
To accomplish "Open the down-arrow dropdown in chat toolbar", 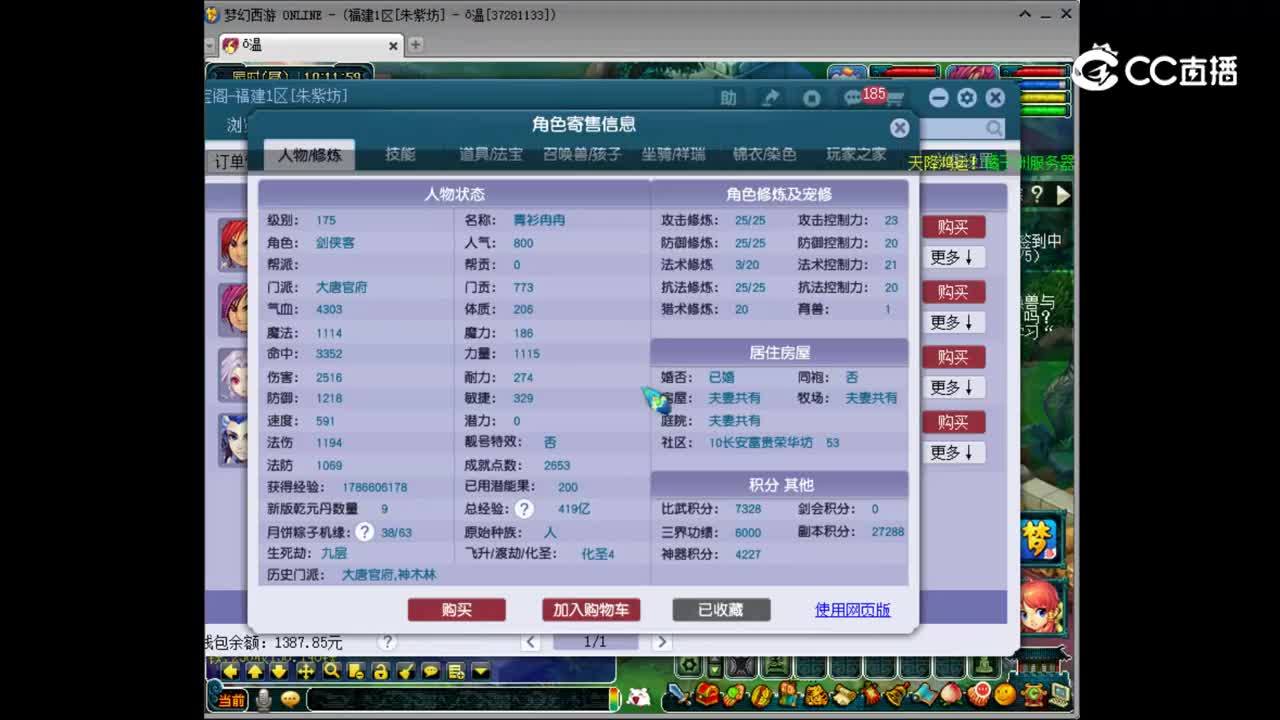I will [x=481, y=671].
